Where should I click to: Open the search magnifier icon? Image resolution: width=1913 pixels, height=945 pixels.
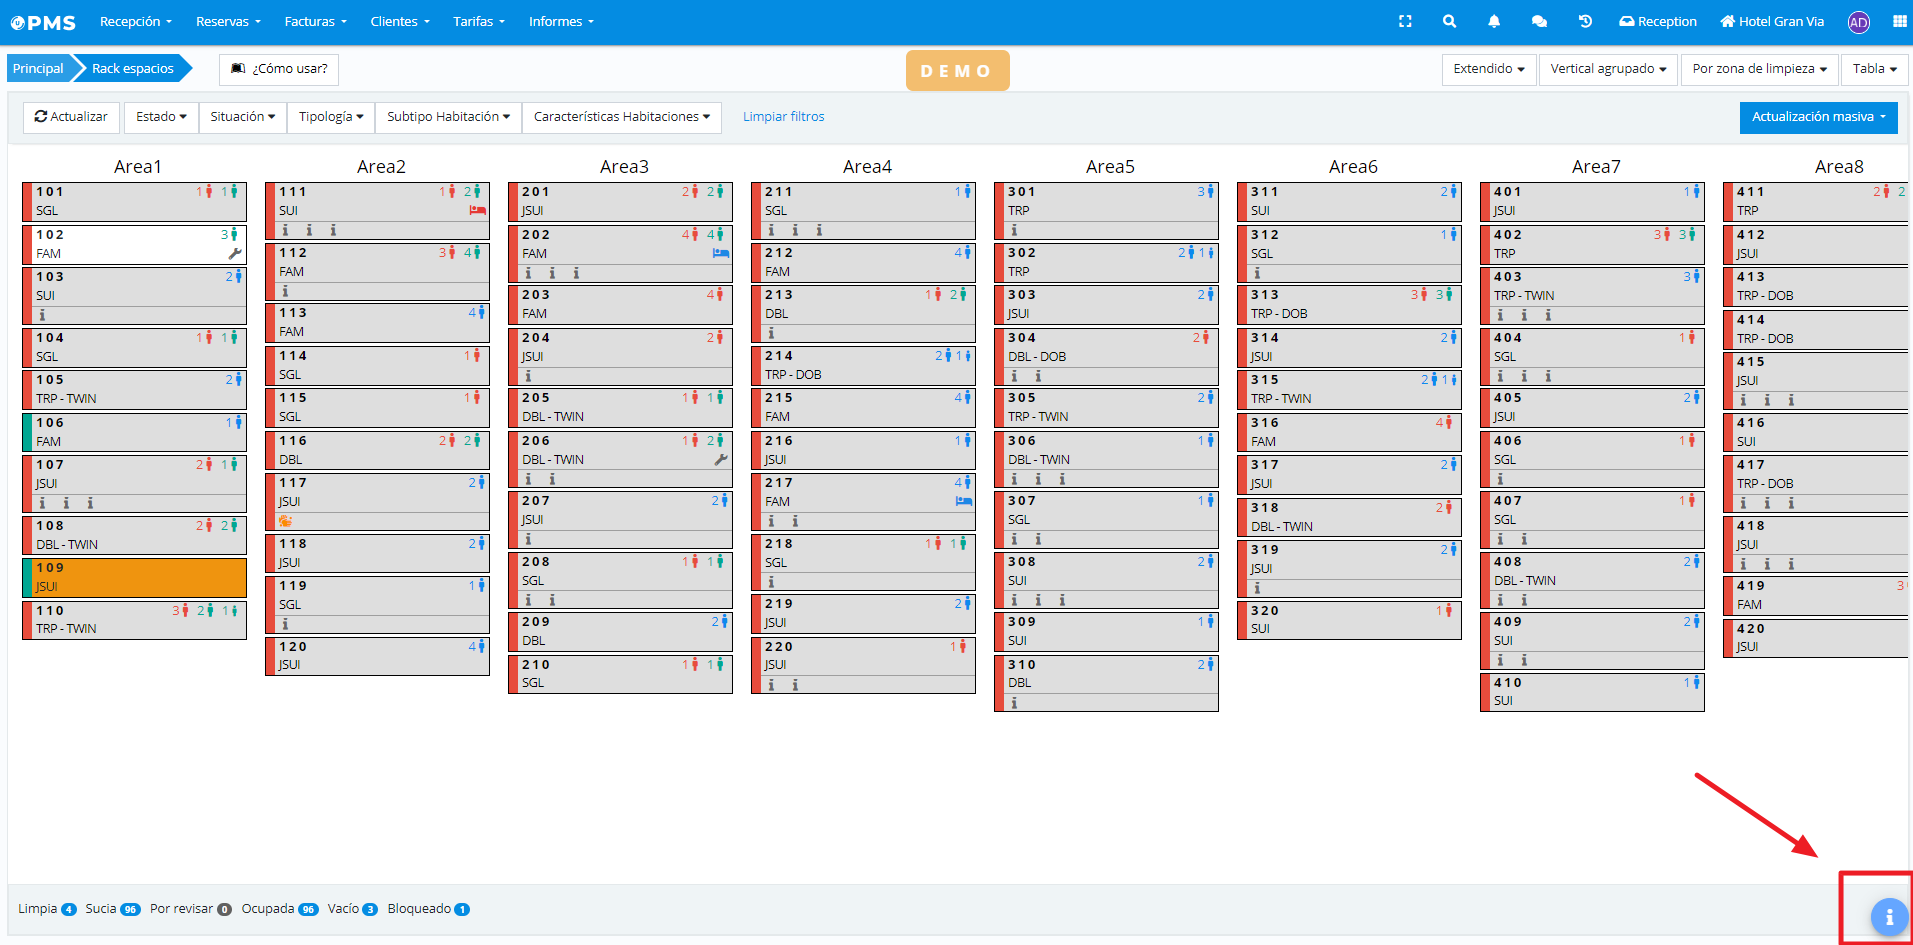point(1449,21)
